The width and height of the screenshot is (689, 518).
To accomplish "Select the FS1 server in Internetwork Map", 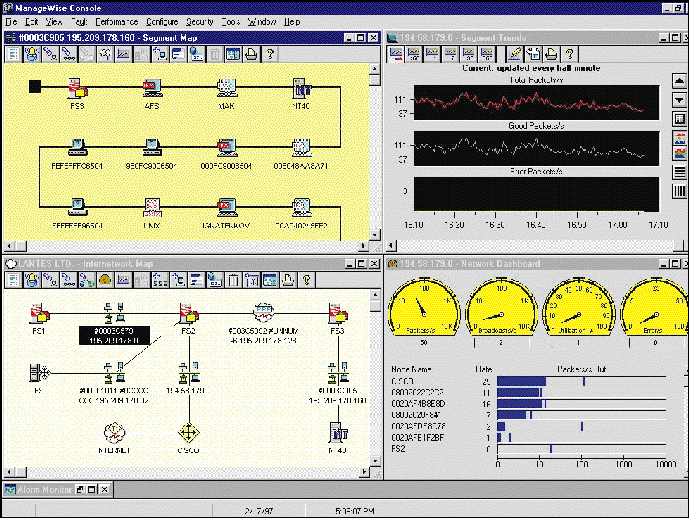I will [x=39, y=313].
